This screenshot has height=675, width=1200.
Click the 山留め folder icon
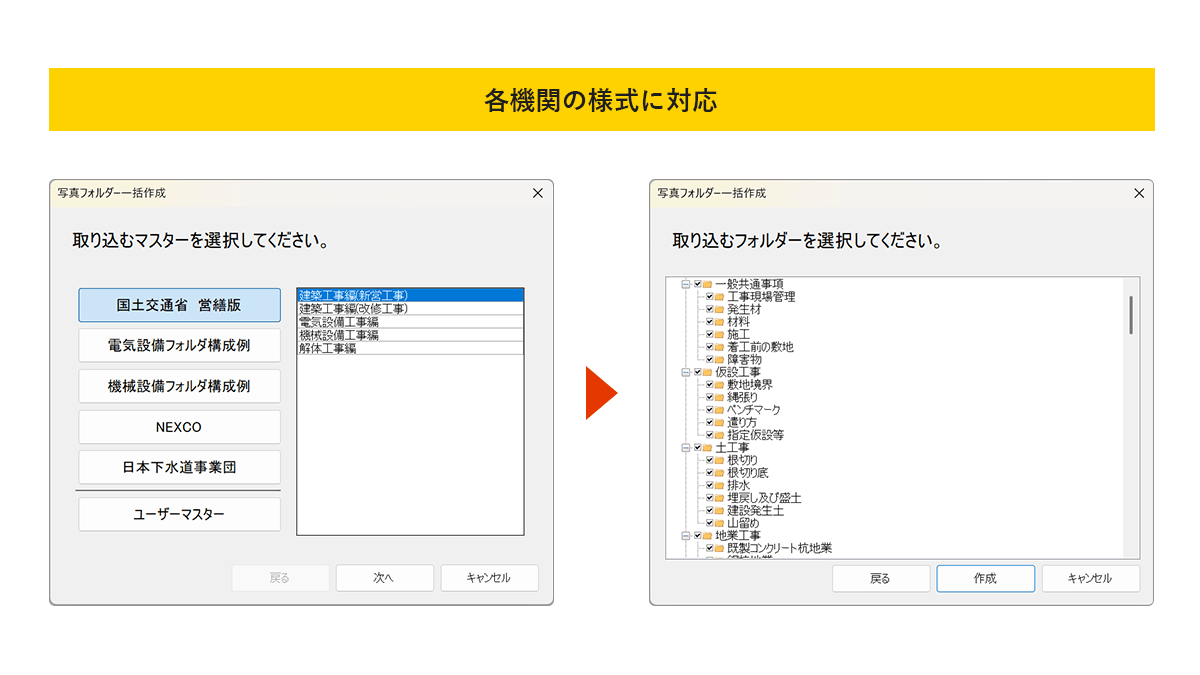point(719,523)
